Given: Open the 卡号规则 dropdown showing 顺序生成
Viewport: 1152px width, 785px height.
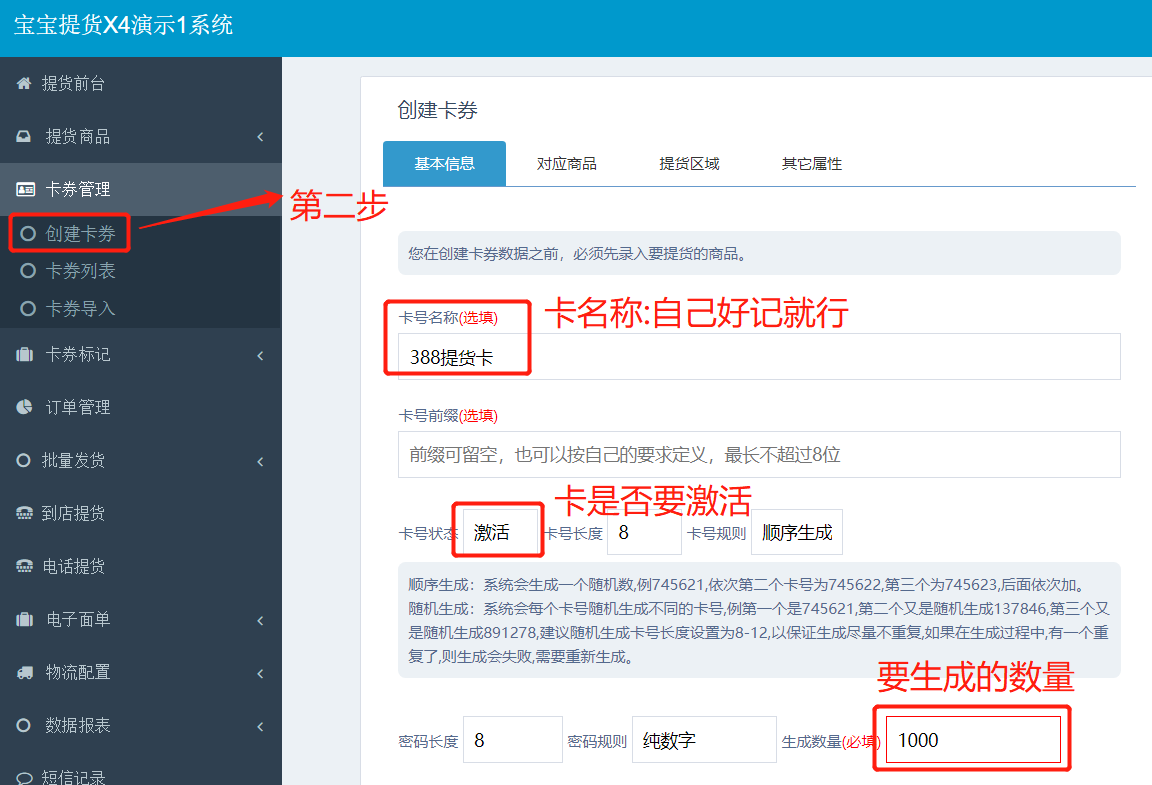Looking at the screenshot, I should (x=797, y=531).
